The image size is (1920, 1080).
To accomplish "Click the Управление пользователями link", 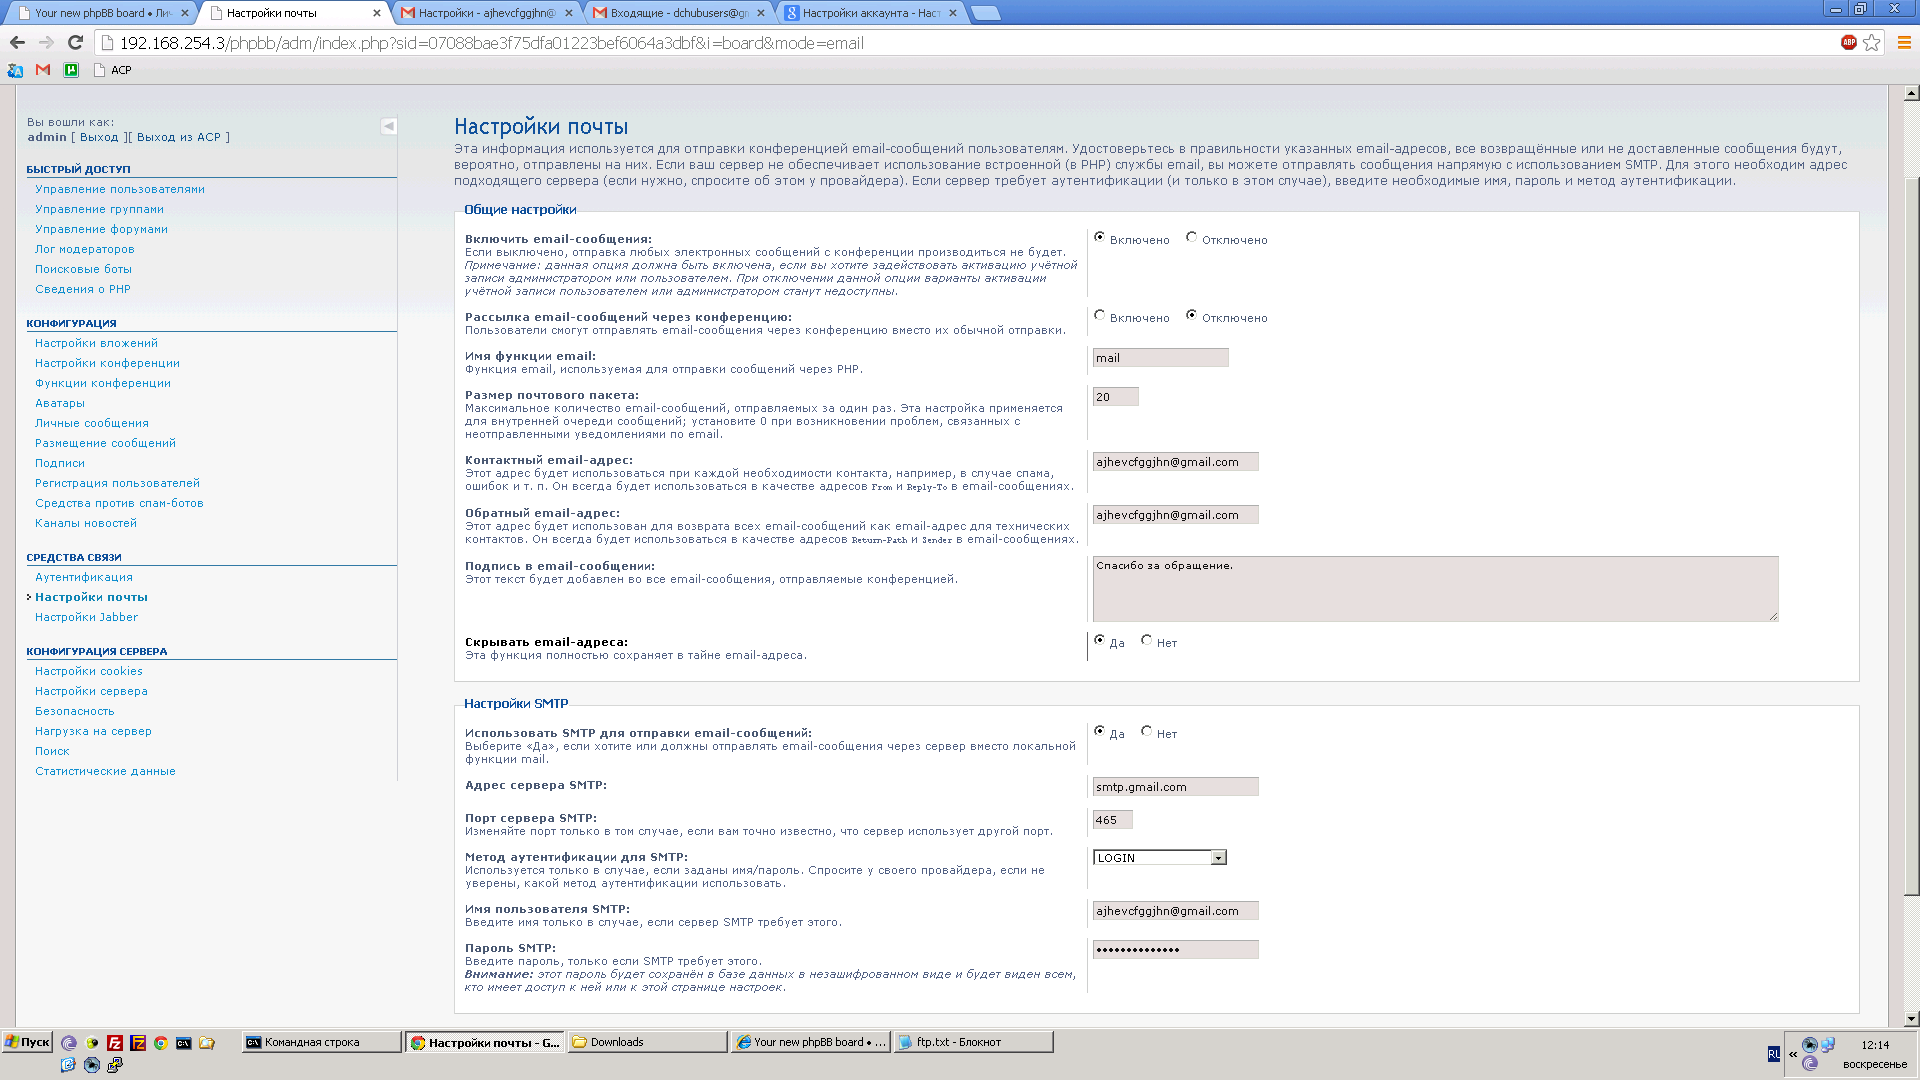I will (120, 189).
